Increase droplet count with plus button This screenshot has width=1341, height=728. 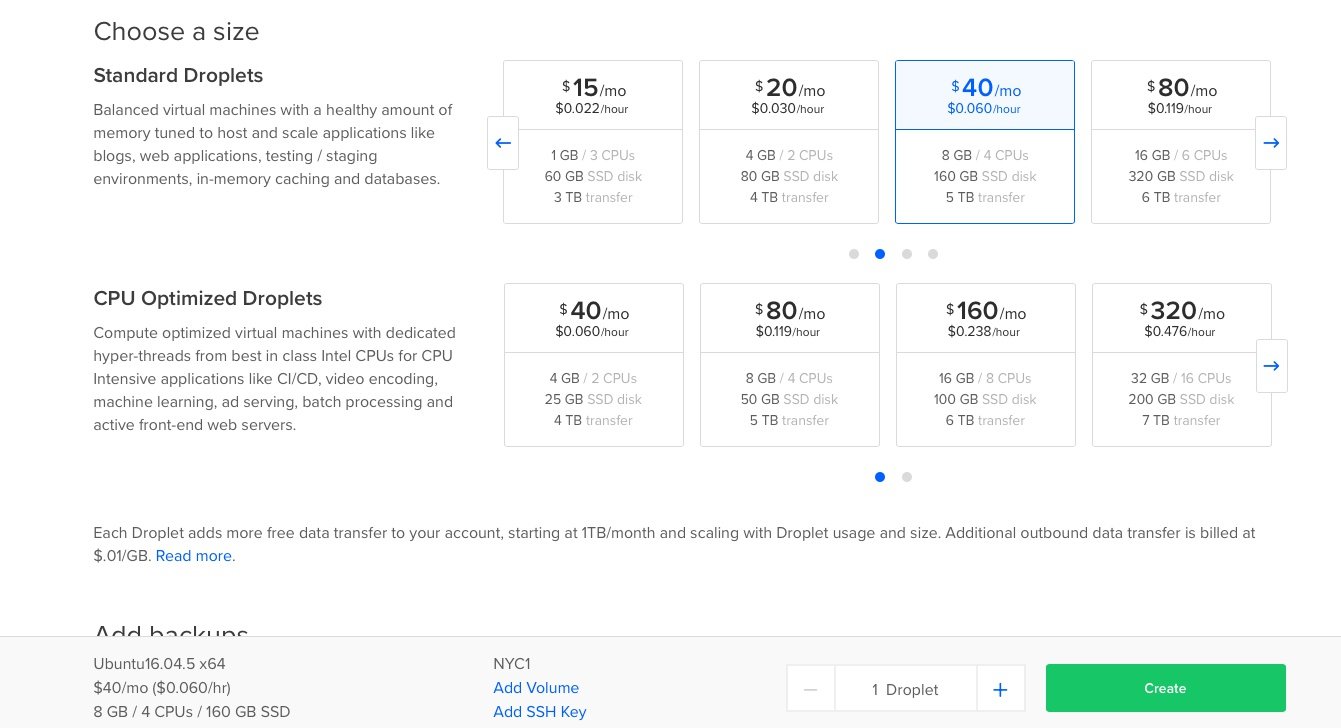point(1000,689)
